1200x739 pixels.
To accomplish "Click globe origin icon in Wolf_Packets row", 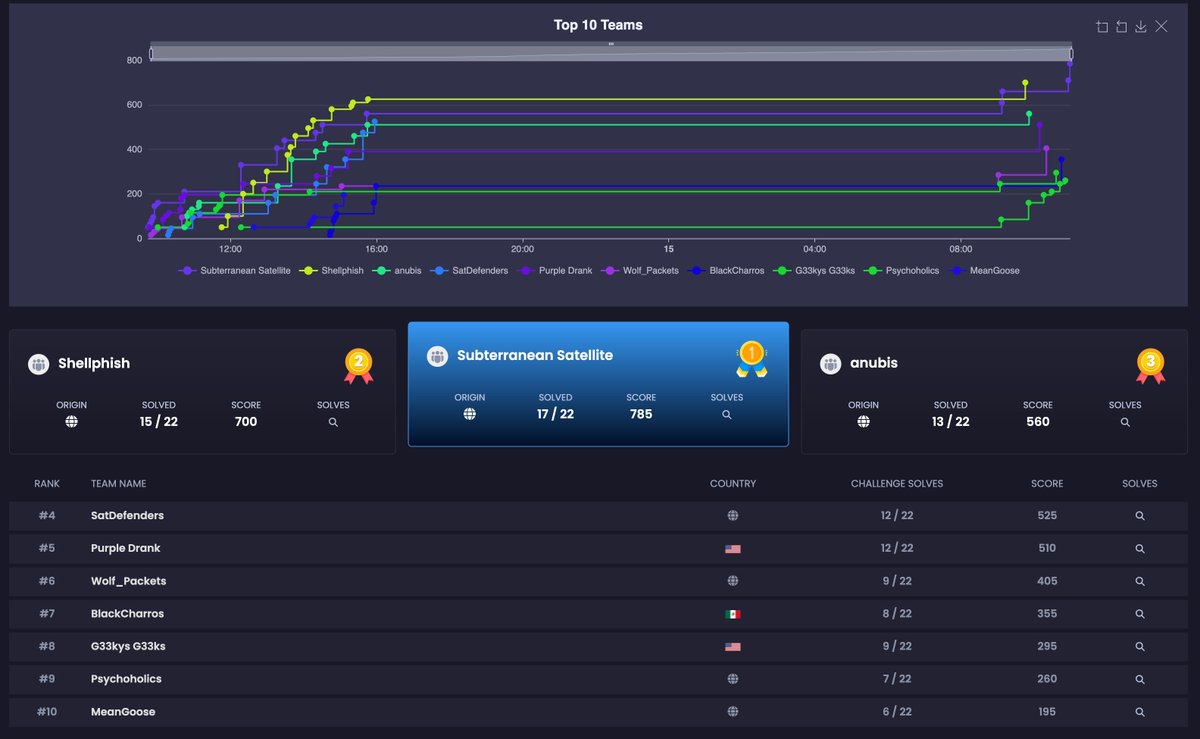I will pyautogui.click(x=733, y=580).
